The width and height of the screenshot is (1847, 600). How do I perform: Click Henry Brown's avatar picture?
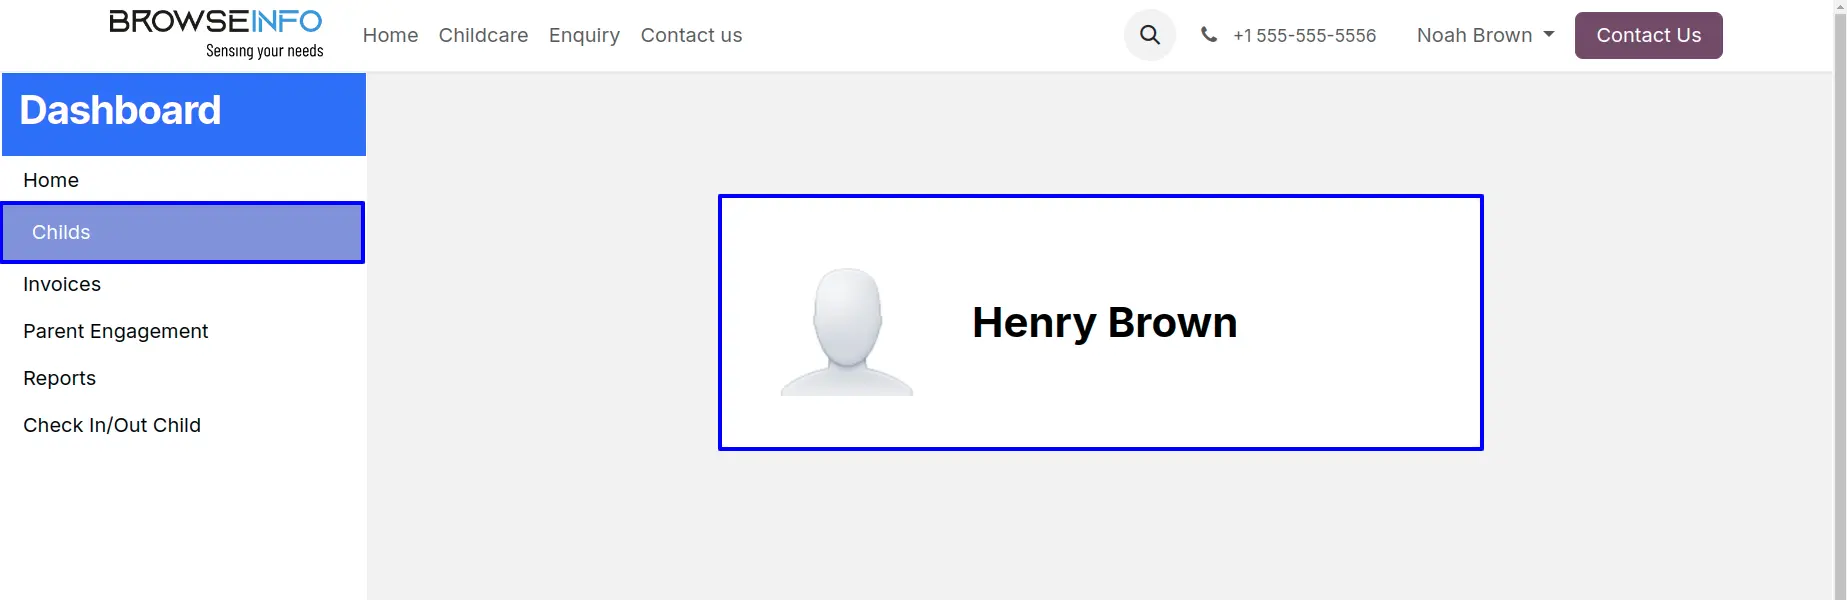tap(847, 331)
